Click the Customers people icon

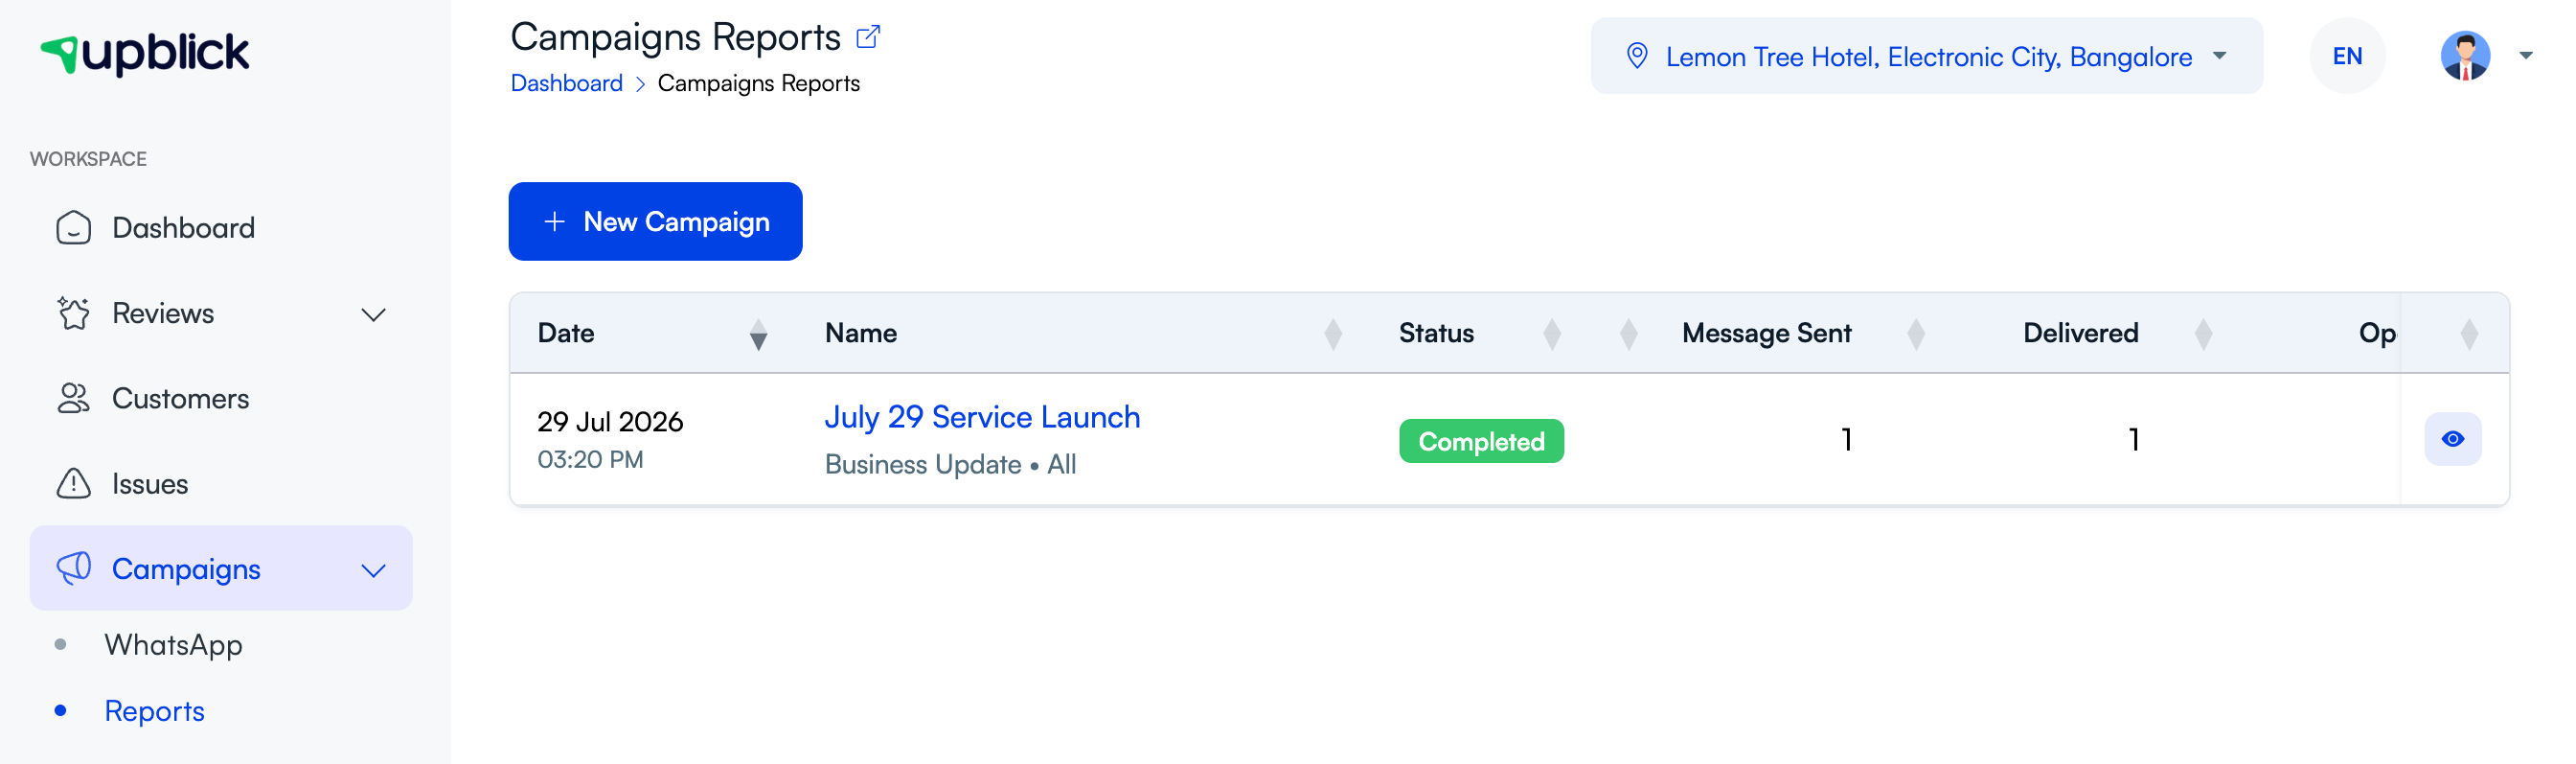[74, 398]
